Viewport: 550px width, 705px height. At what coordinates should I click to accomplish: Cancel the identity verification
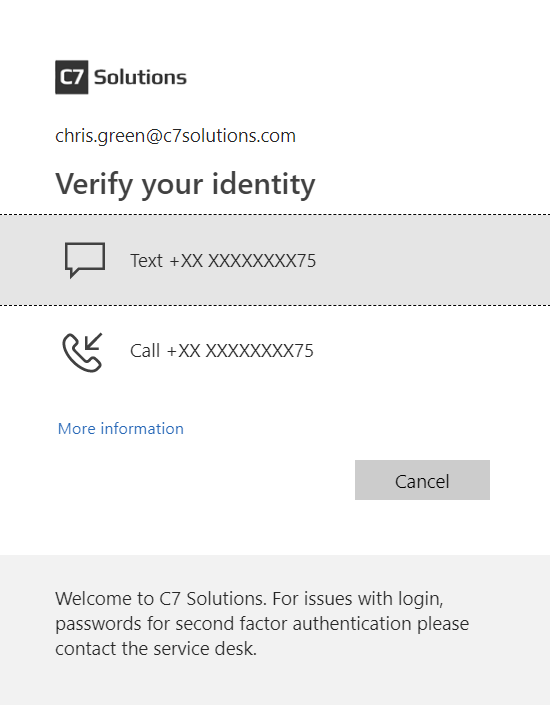click(x=422, y=480)
